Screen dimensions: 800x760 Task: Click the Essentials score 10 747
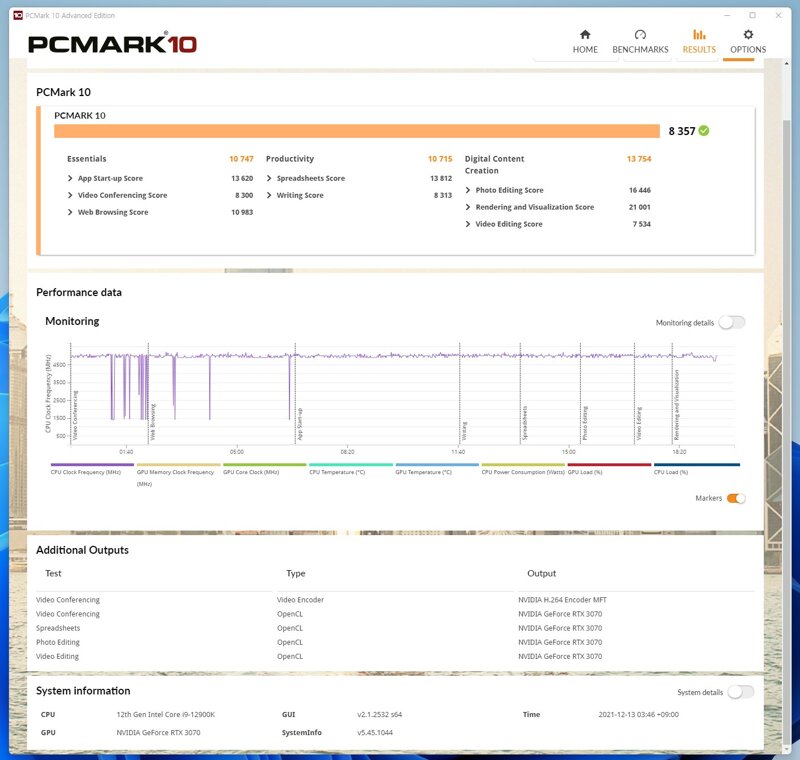[x=241, y=159]
